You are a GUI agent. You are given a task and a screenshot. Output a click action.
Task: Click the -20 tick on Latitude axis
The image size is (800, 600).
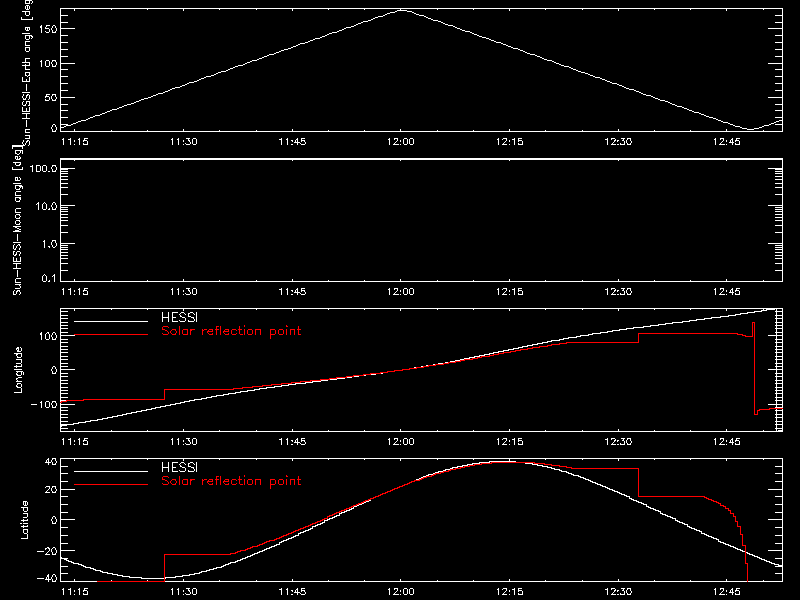tap(47, 551)
